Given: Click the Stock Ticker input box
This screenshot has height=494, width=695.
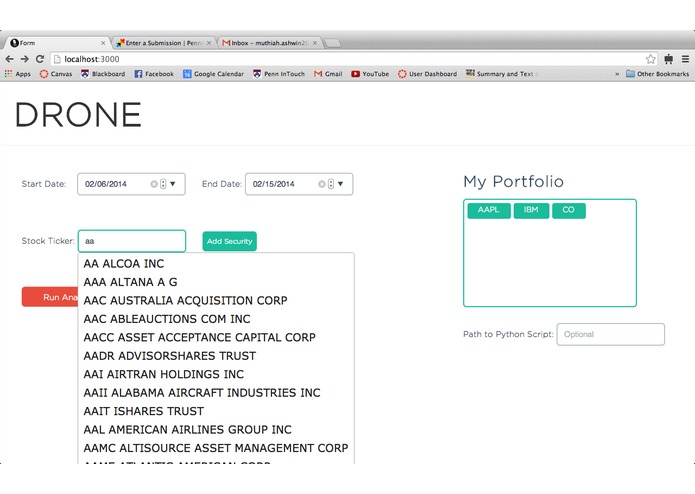Looking at the screenshot, I should click(132, 241).
